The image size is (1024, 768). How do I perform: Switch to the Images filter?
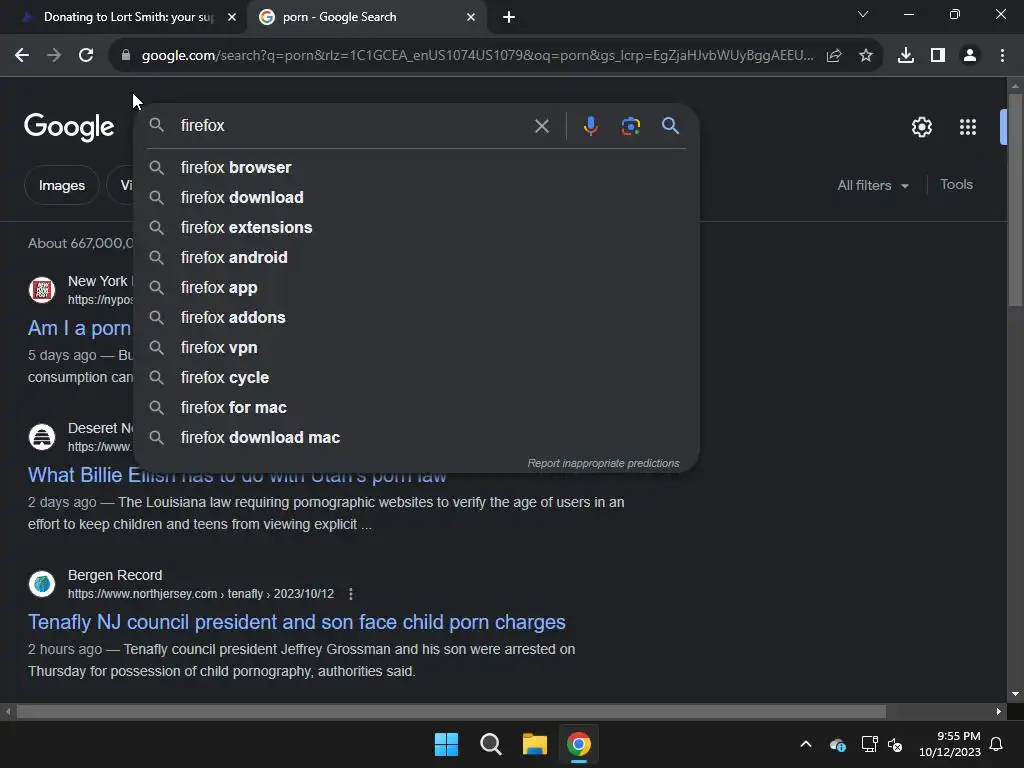point(61,185)
